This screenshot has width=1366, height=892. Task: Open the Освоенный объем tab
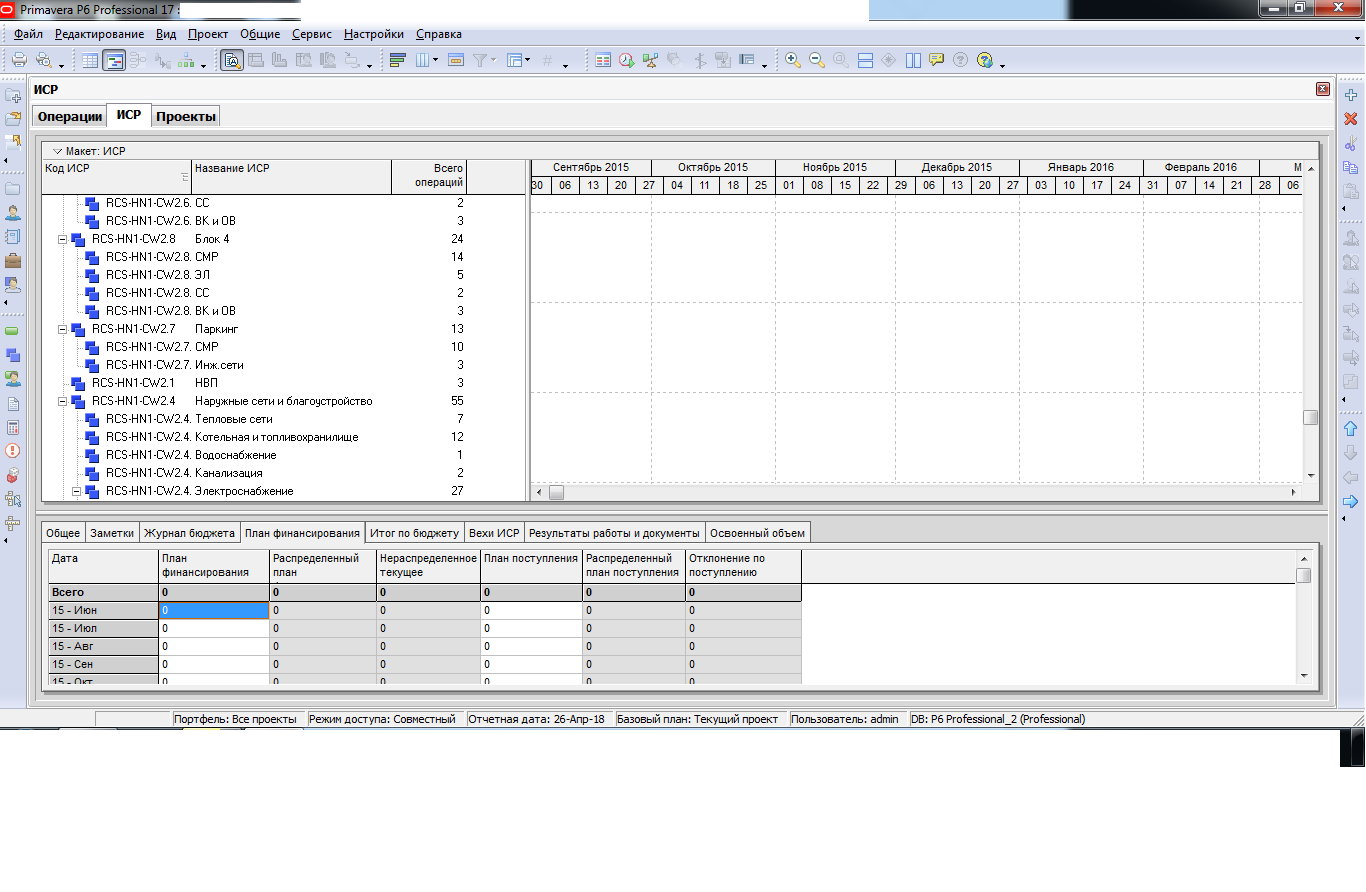point(757,533)
